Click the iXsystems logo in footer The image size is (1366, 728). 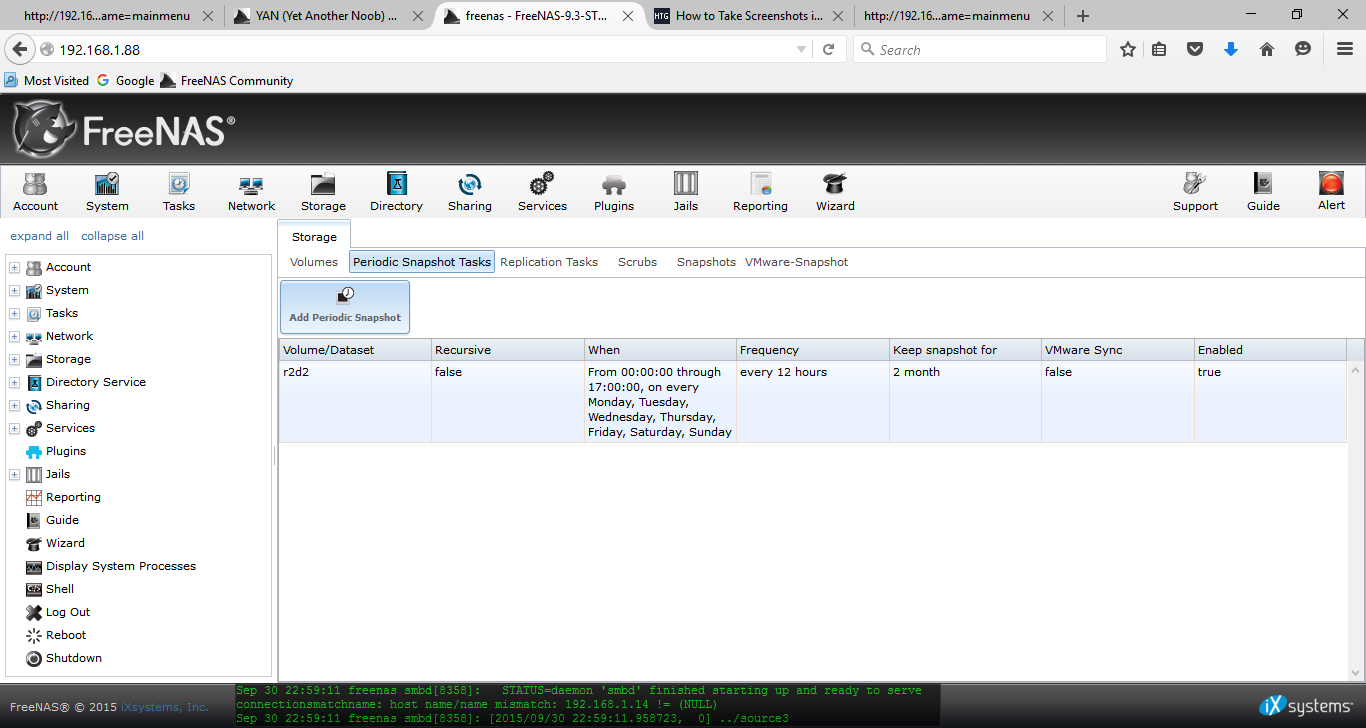coord(1306,706)
